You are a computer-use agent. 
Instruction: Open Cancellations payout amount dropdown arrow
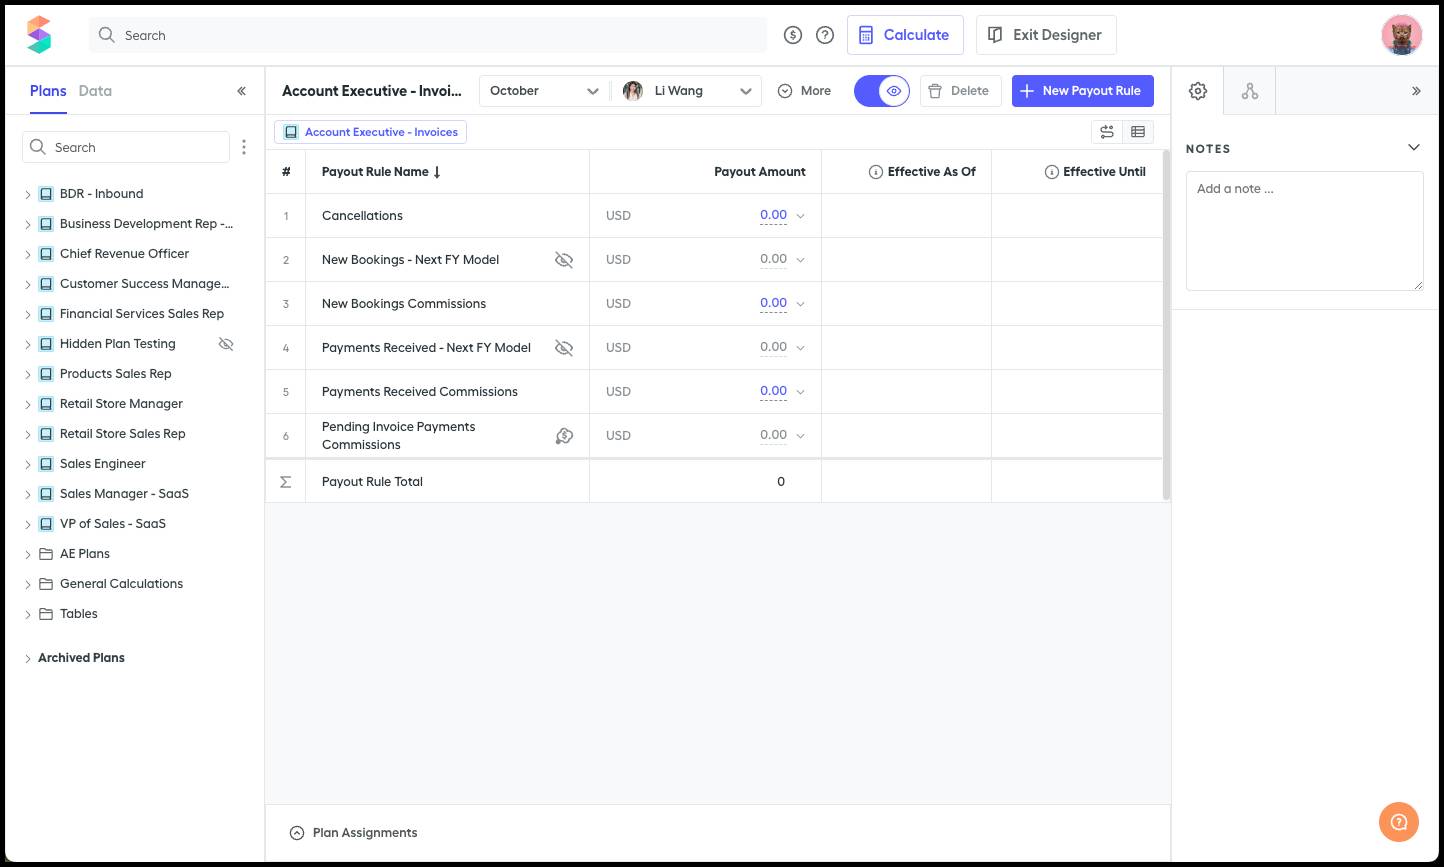coord(800,216)
